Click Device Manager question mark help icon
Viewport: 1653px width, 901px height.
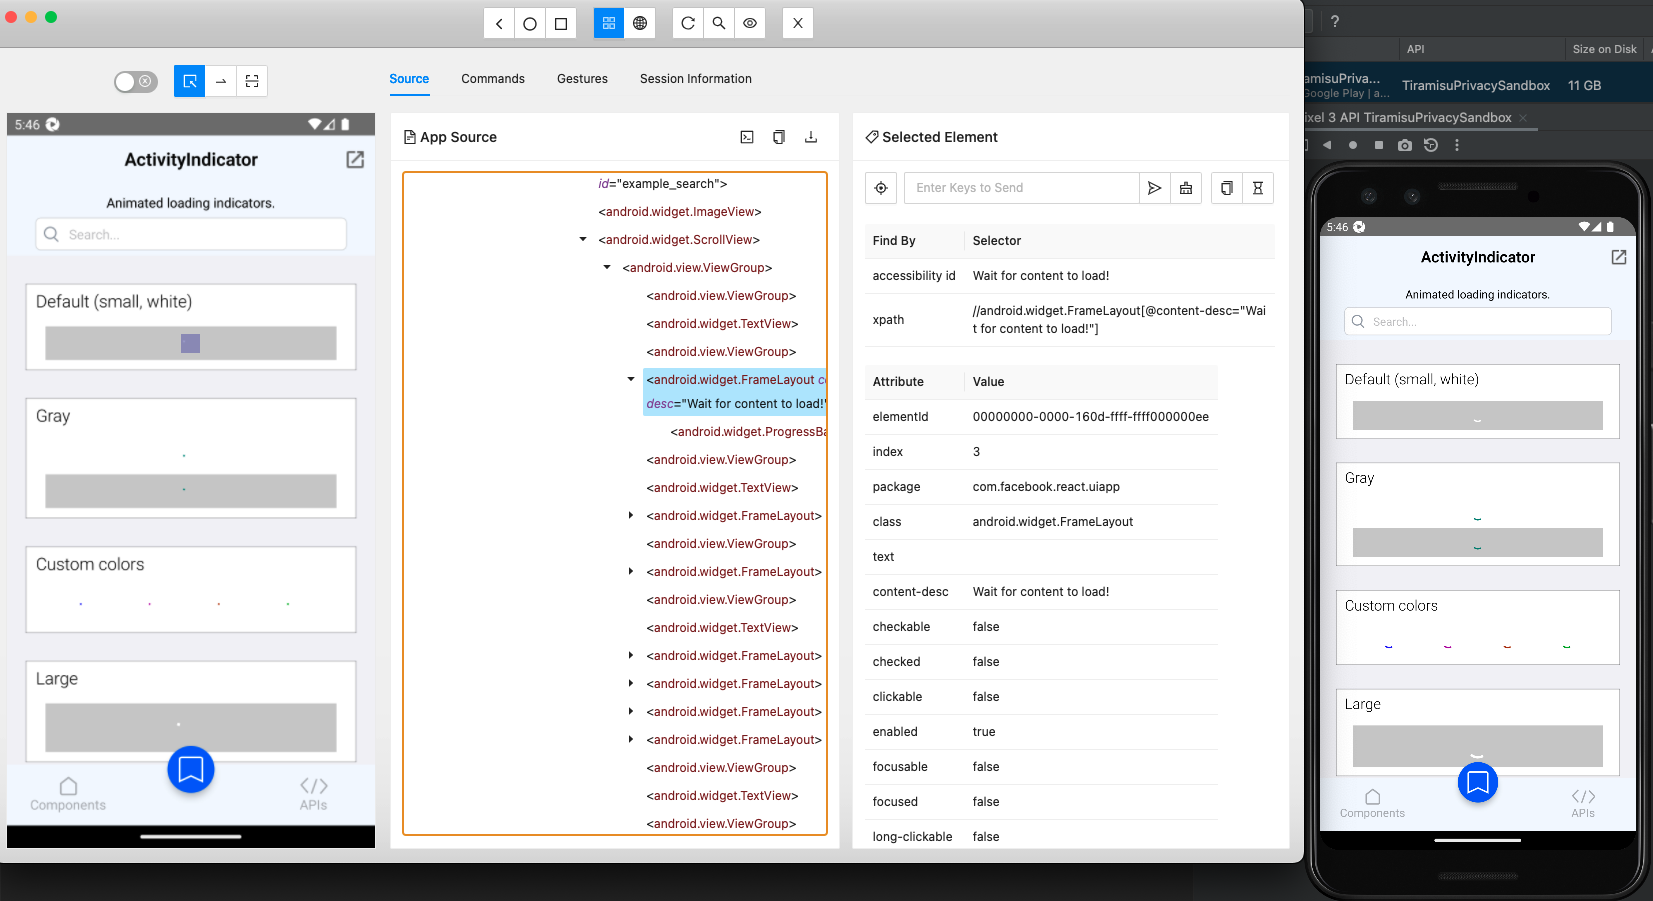click(1335, 21)
